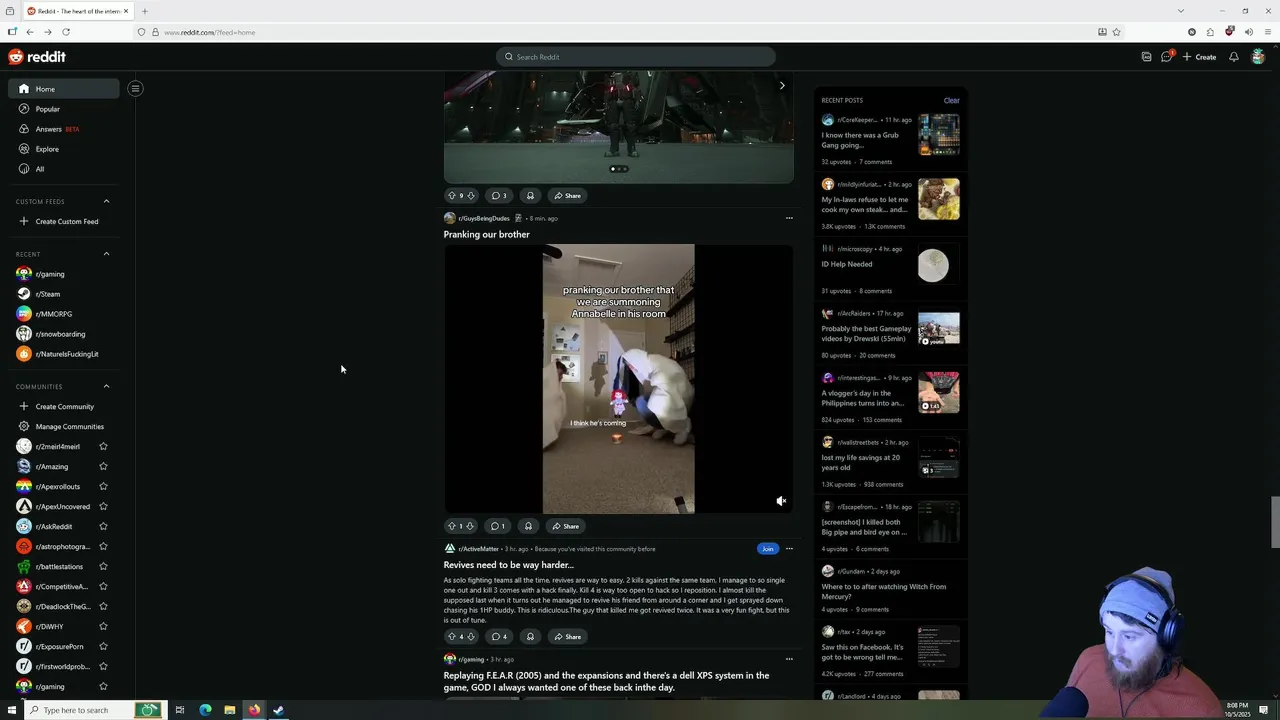Open Windows Task View in taskbar
Image resolution: width=1280 pixels, height=720 pixels.
180,710
